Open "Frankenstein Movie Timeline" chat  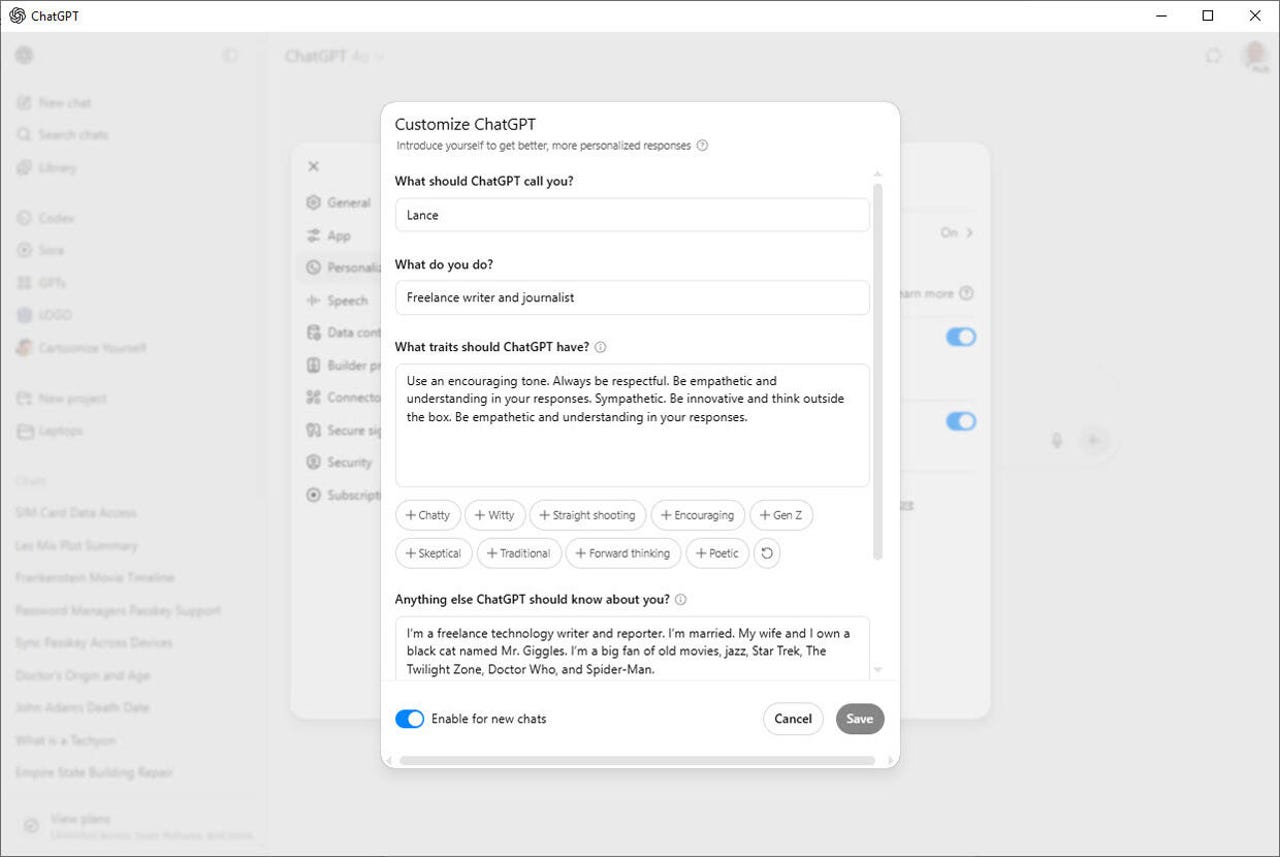click(x=95, y=578)
